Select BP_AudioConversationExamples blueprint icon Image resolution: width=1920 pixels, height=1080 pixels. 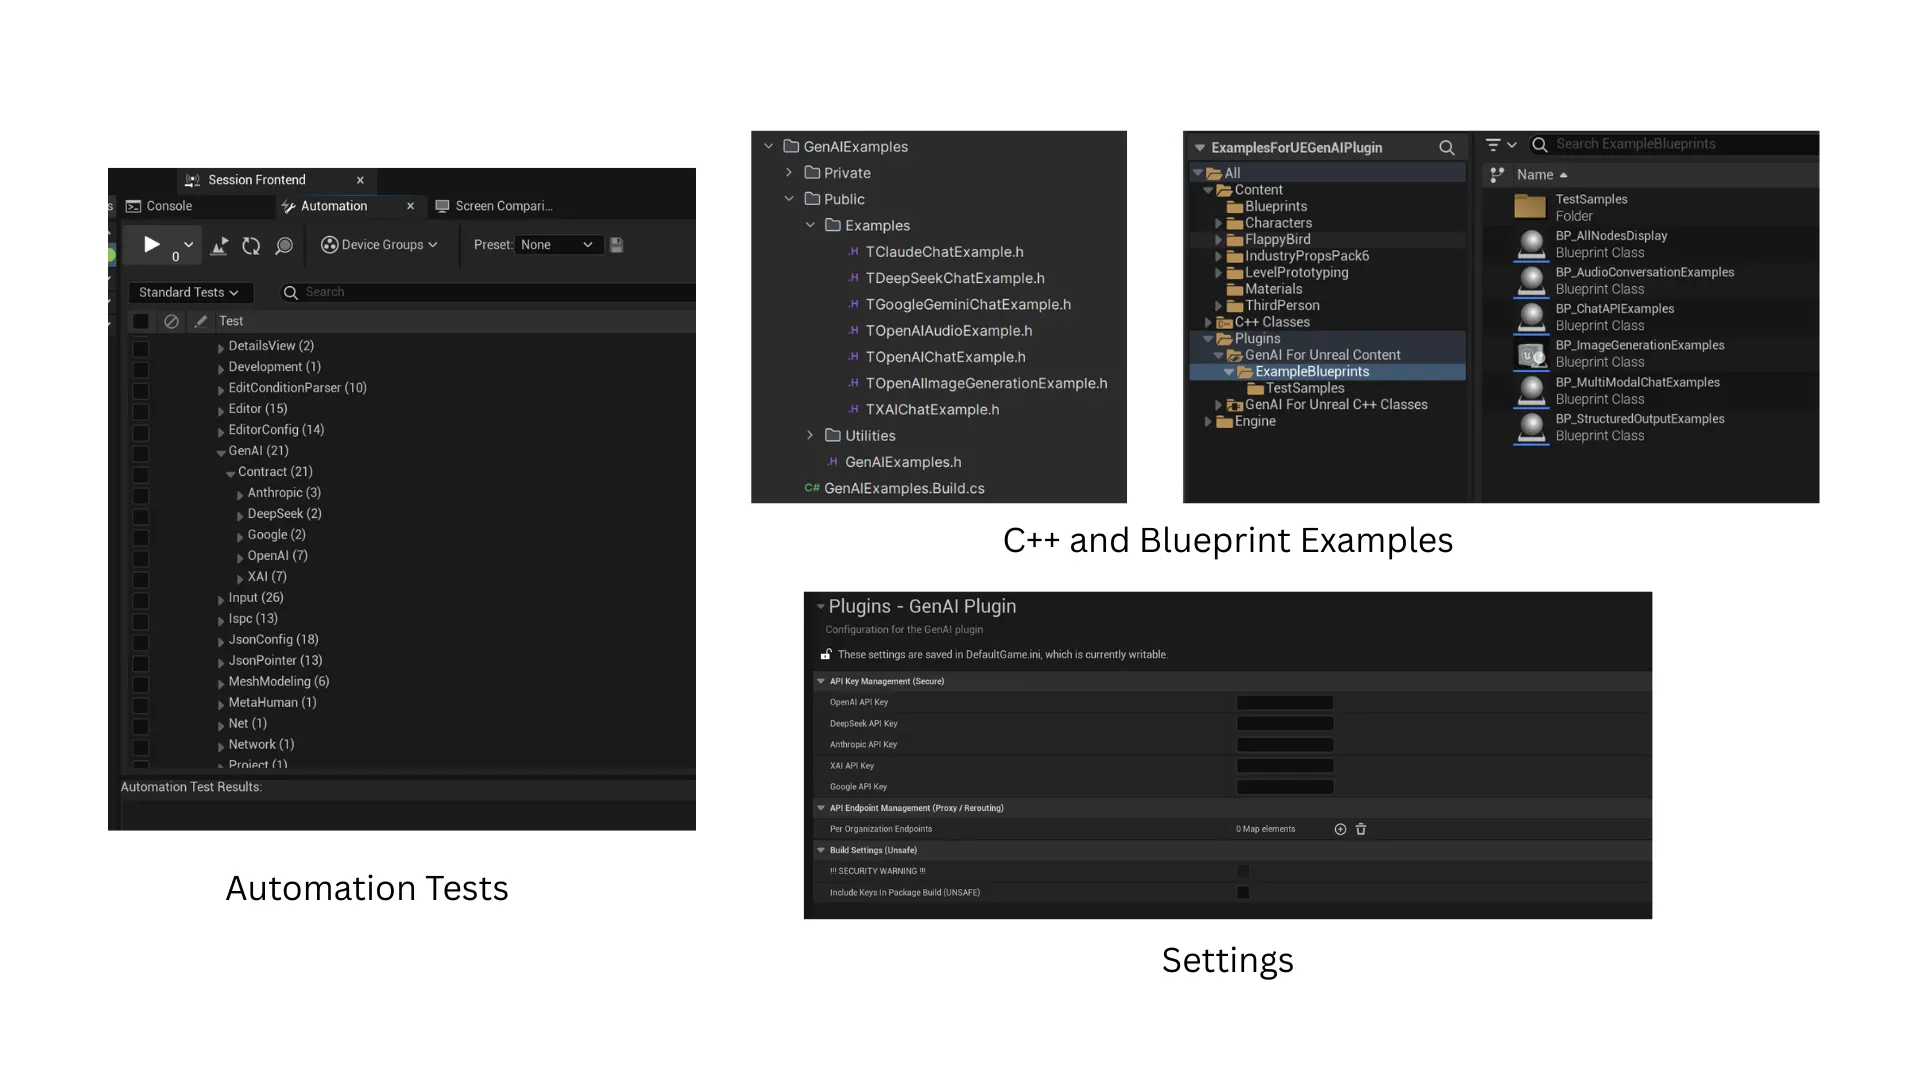tap(1531, 281)
